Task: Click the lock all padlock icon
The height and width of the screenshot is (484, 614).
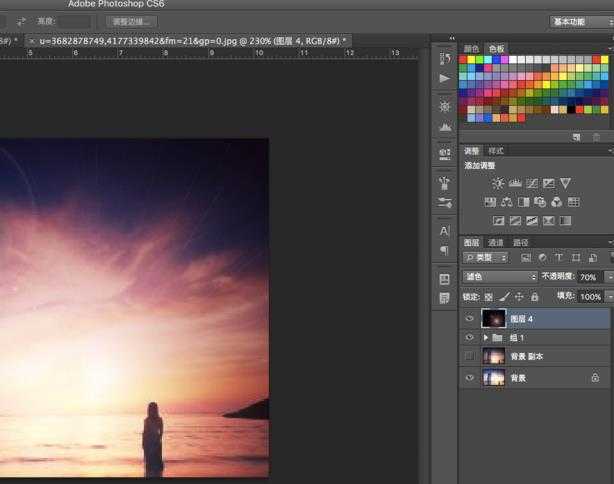Action: pos(534,297)
